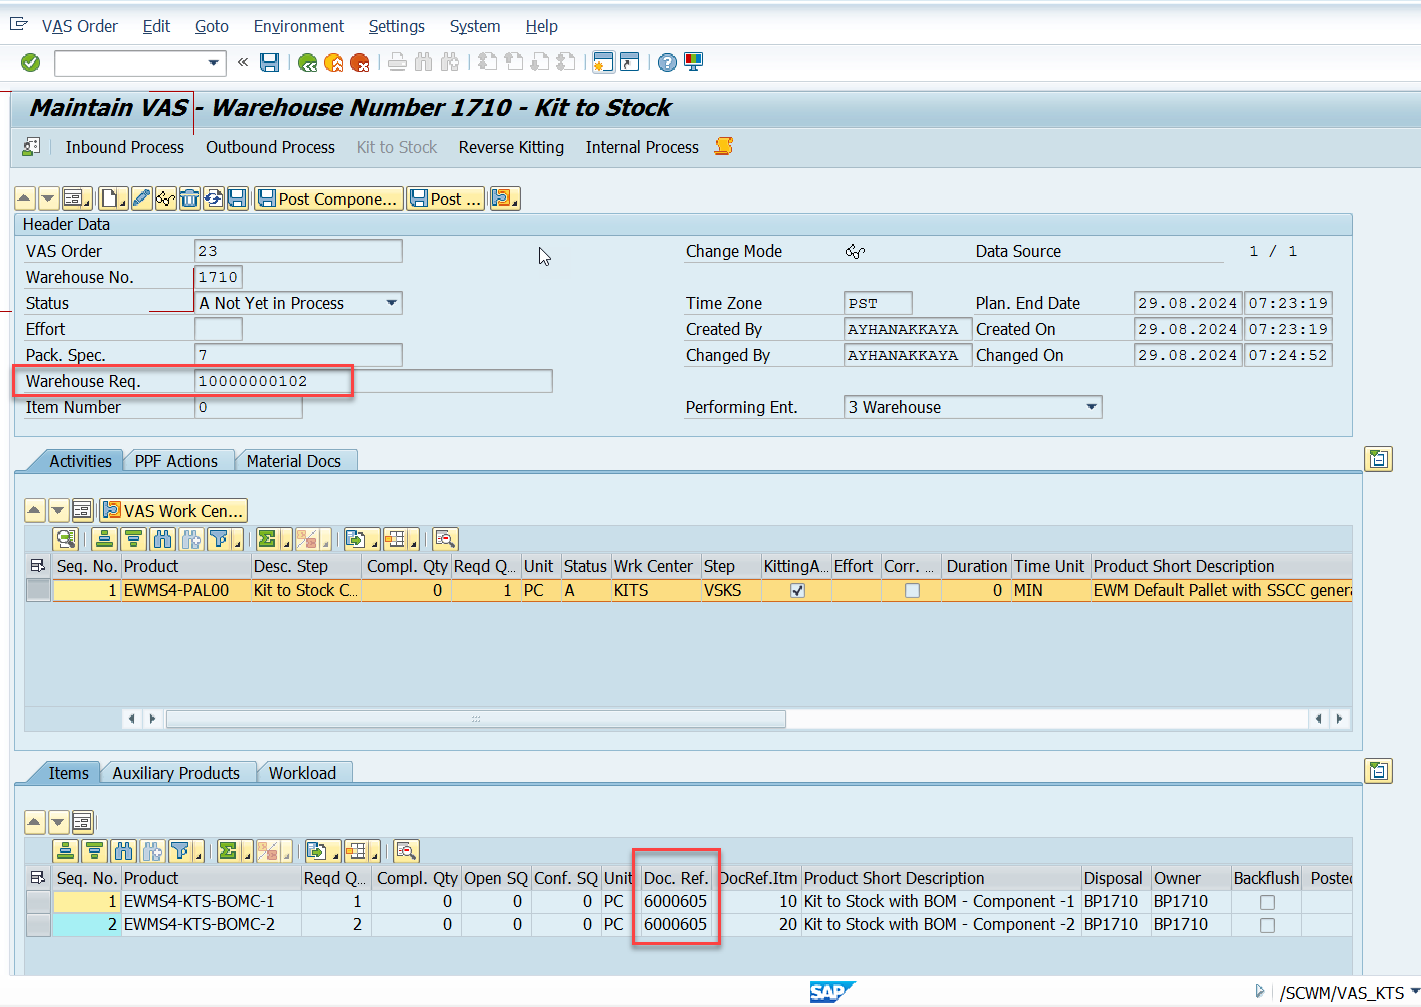1421x1007 pixels.
Task: Sort descending in the Activities table toolbar
Action: [133, 539]
